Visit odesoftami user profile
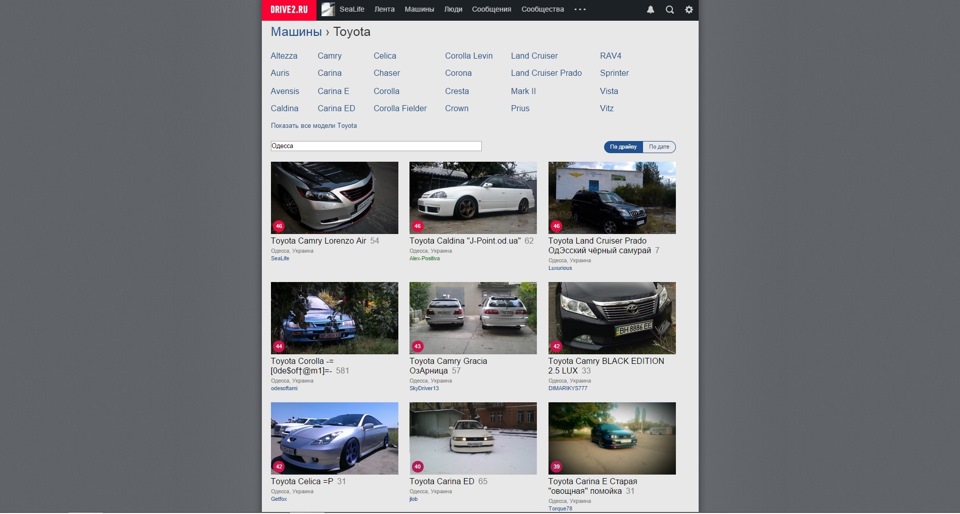Image resolution: width=960 pixels, height=514 pixels. 284,388
